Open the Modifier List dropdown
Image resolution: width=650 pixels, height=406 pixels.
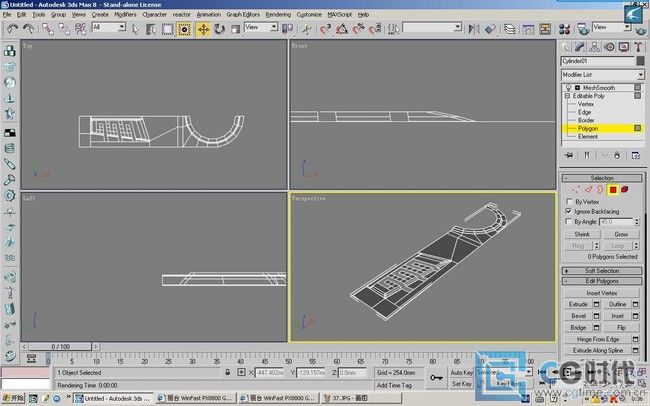[x=602, y=75]
